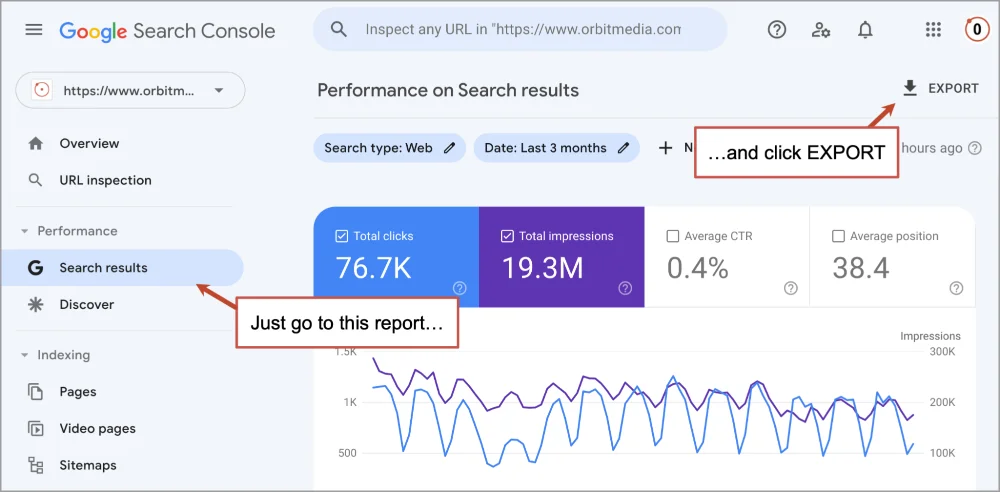The width and height of the screenshot is (1000, 492).
Task: Click the 76.7K total clicks value
Action: point(374,269)
